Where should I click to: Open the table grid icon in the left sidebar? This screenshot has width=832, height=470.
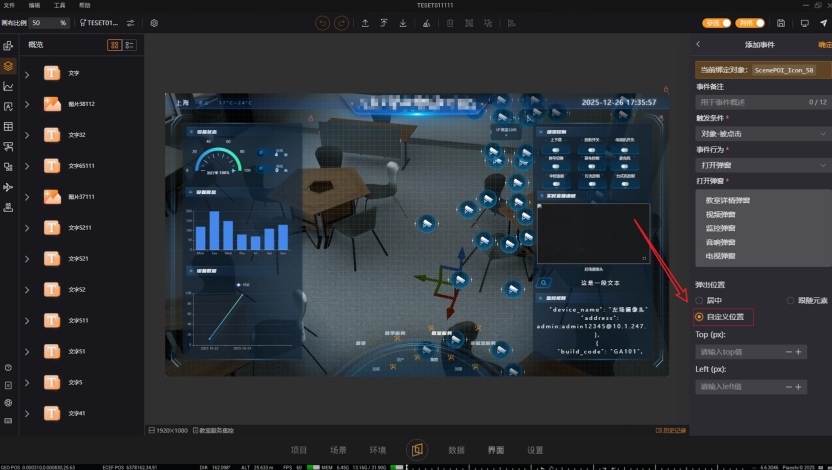pos(8,127)
